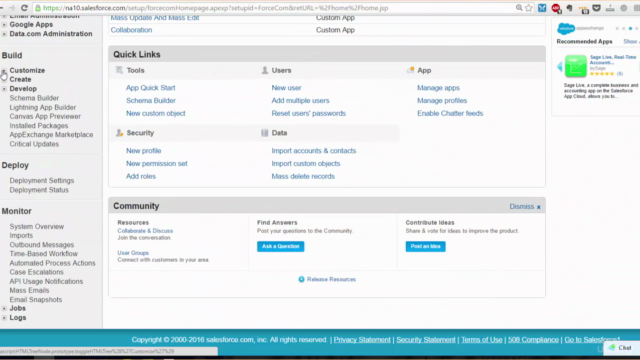Open the Sage Live green app thumbnail

[x=576, y=66]
